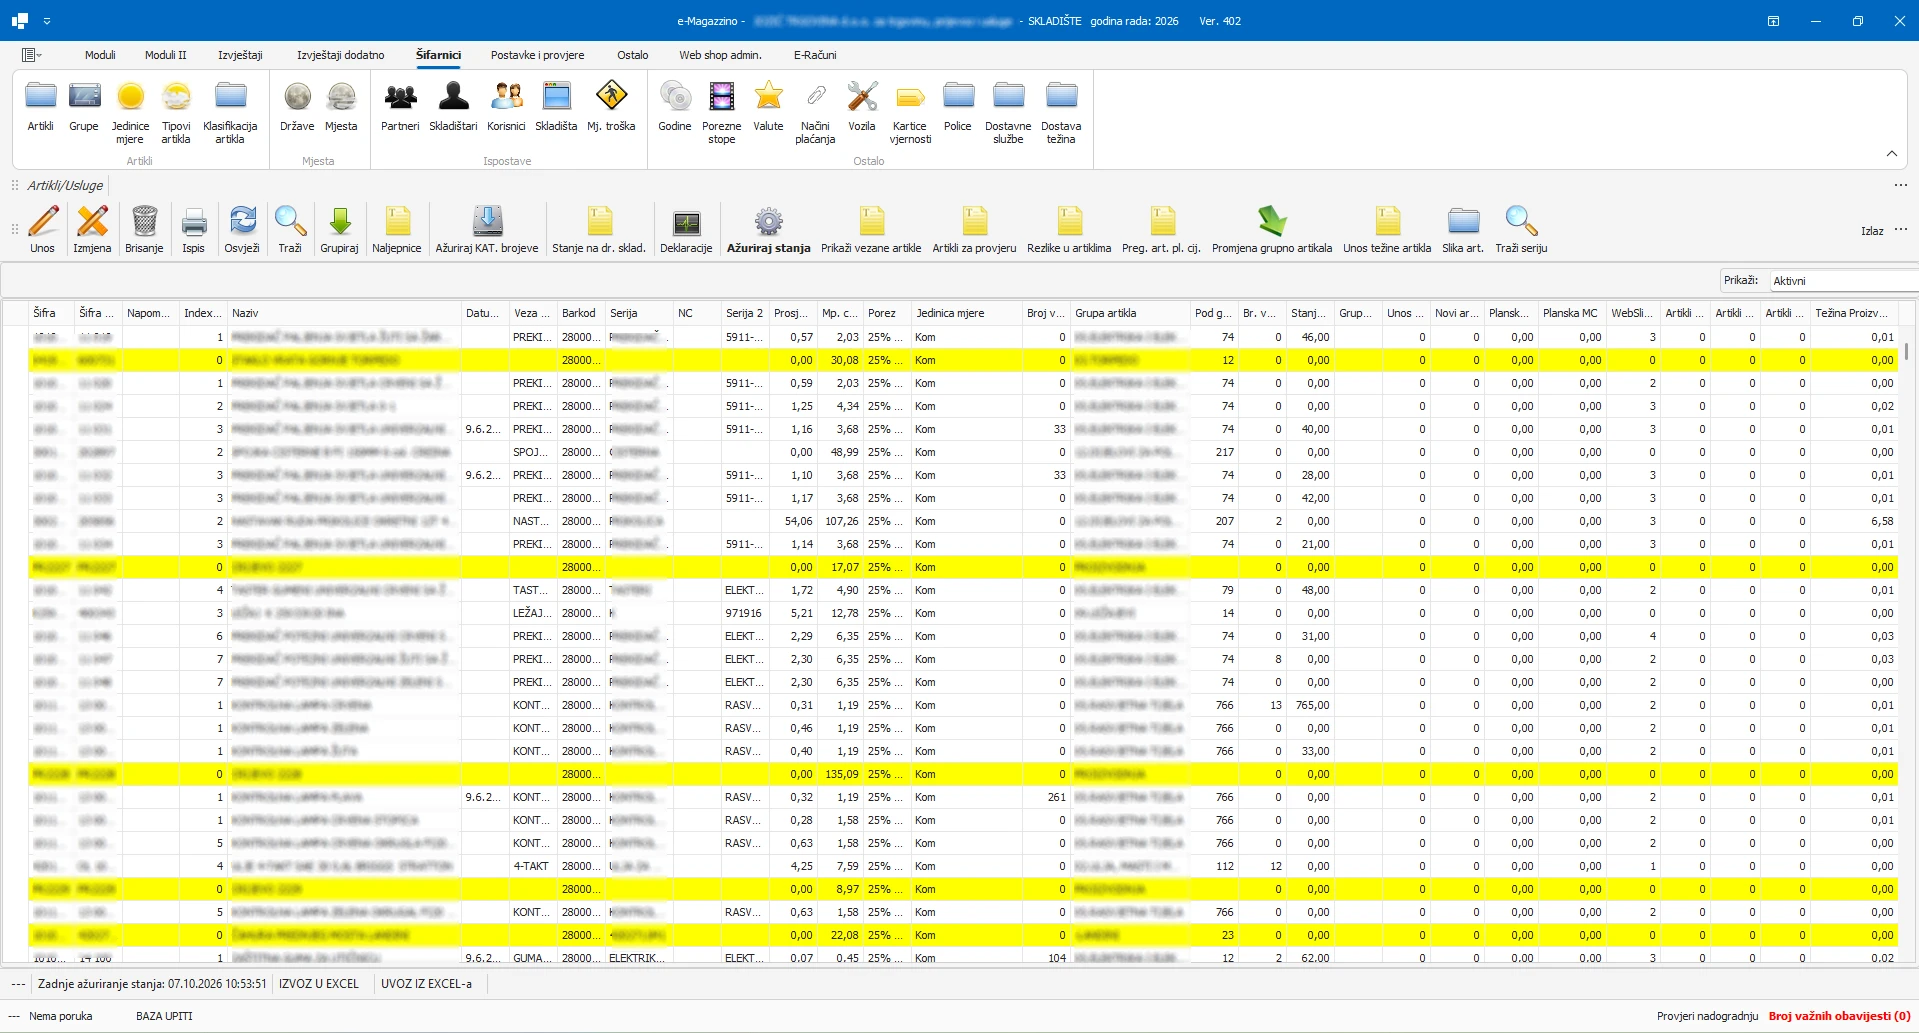Click Broj važnih obavijesti link
Image resolution: width=1919 pixels, height=1033 pixels.
1839,1016
